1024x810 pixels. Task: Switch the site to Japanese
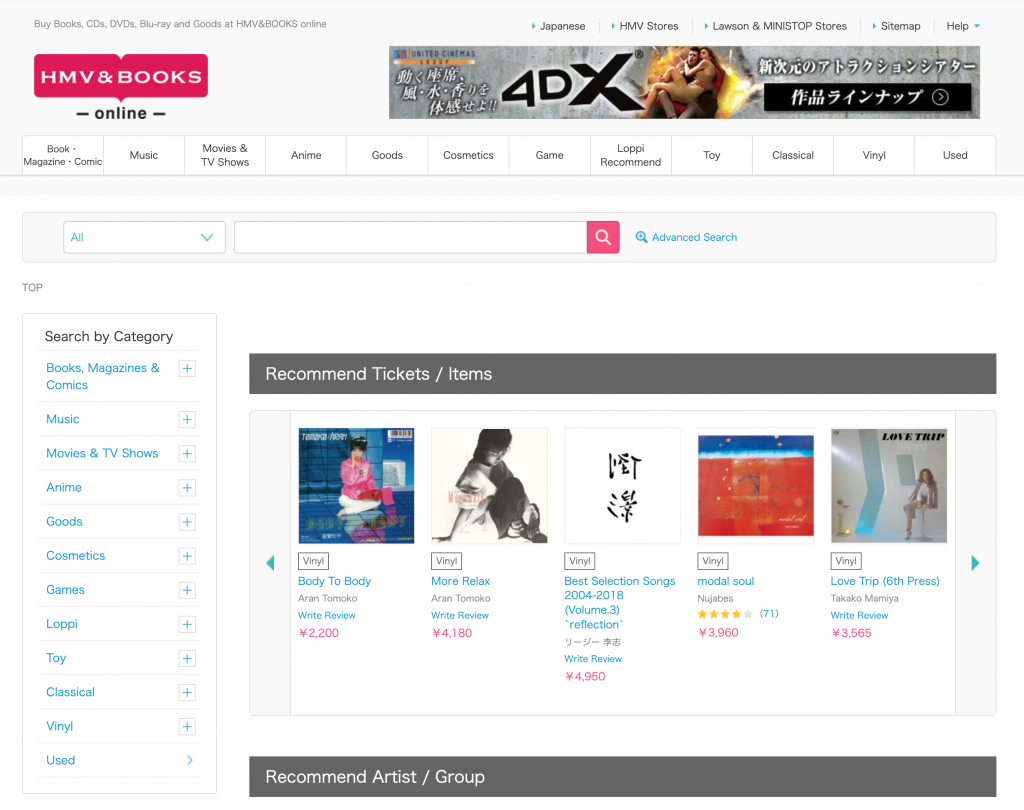pyautogui.click(x=562, y=26)
